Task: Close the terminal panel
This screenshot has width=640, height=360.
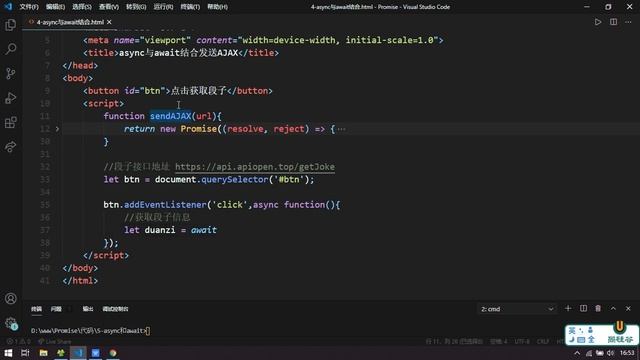Action: pos(628,309)
